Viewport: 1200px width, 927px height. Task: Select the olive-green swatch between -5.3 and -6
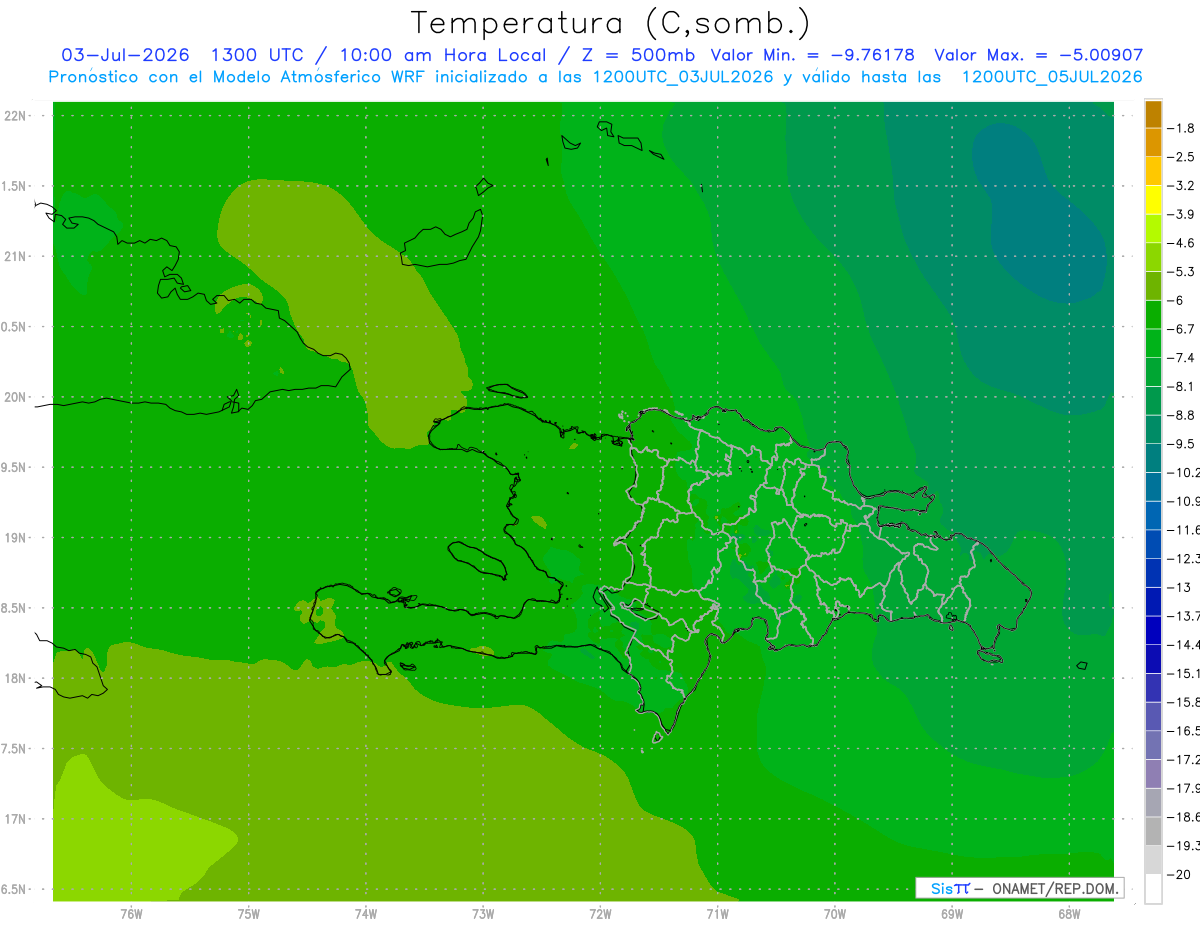pyautogui.click(x=1153, y=286)
